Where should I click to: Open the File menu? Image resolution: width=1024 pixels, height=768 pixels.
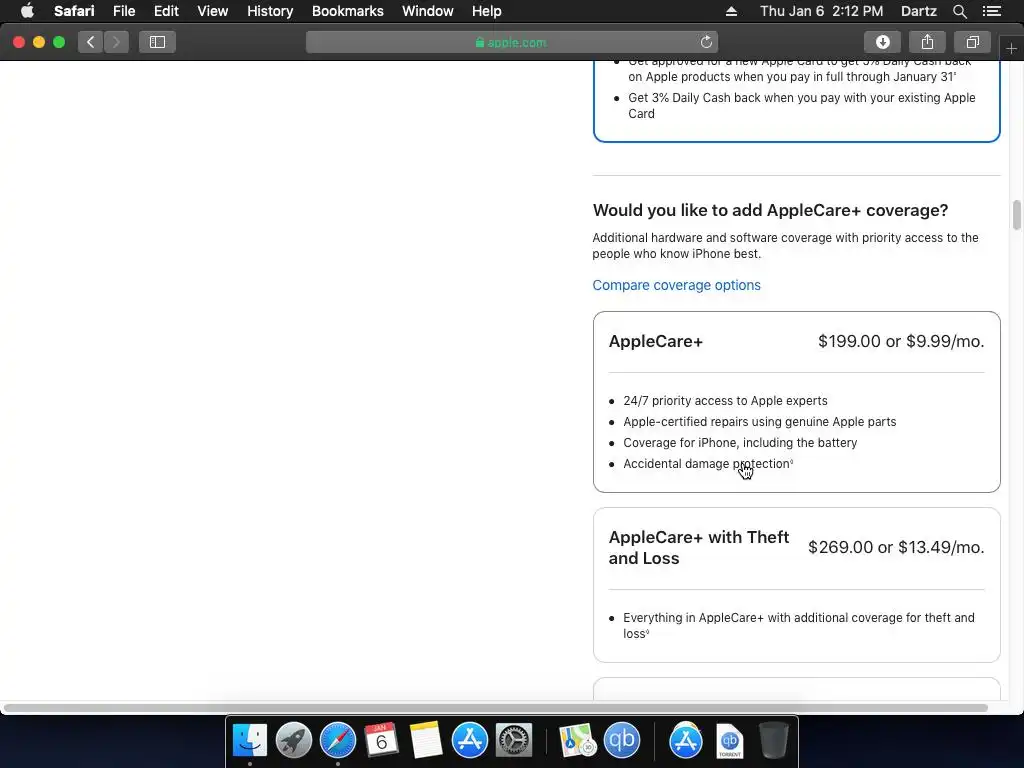pos(124,11)
